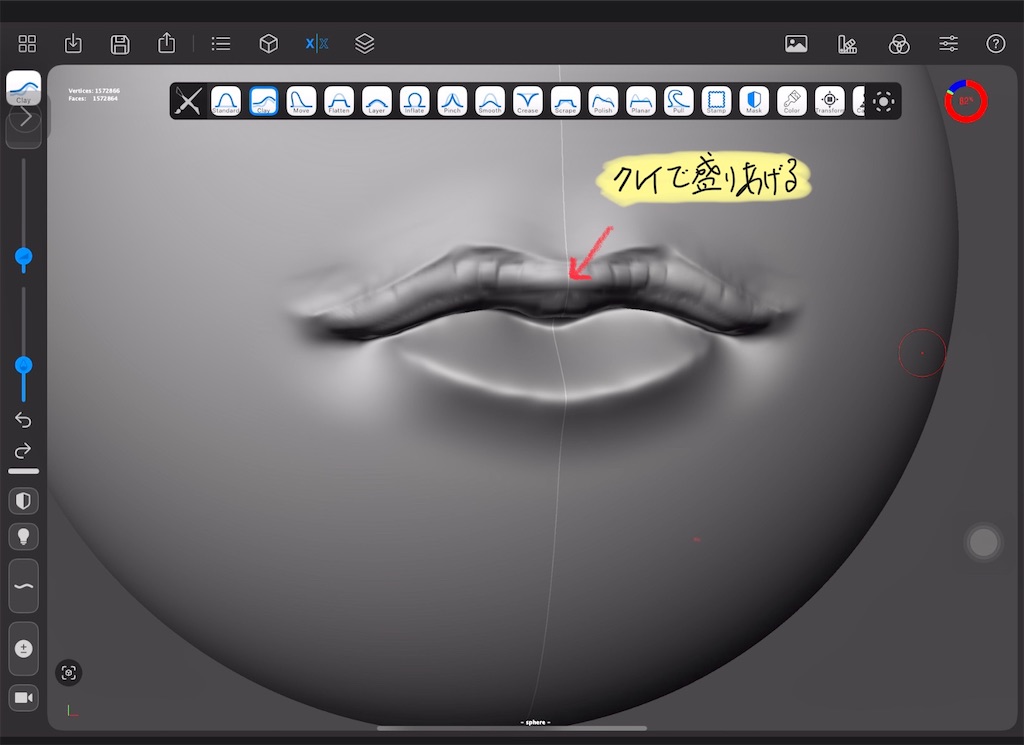The image size is (1024, 745).
Task: Select the Clay brush in the toolbar
Action: pyautogui.click(x=263, y=101)
